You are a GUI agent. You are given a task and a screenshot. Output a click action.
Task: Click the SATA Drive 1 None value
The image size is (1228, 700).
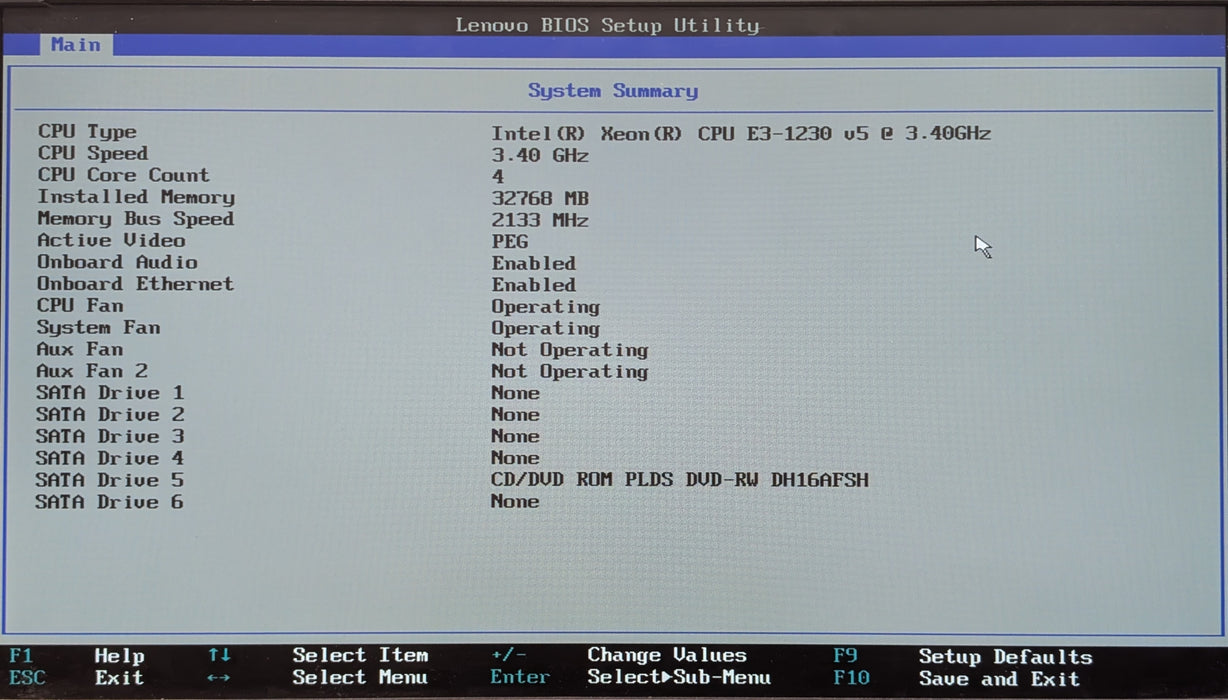pos(515,393)
